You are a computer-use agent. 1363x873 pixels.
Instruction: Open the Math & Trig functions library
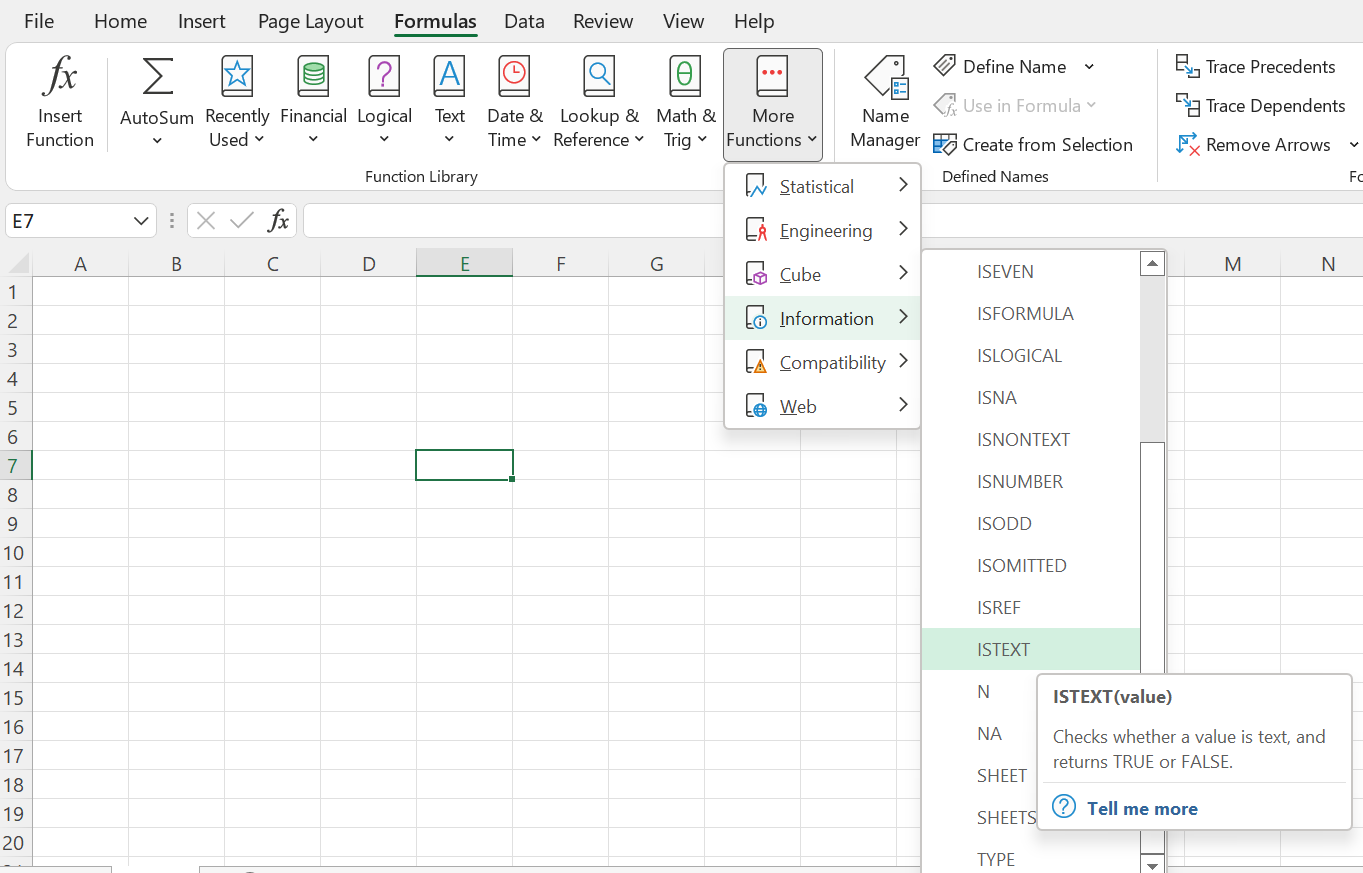(x=686, y=103)
